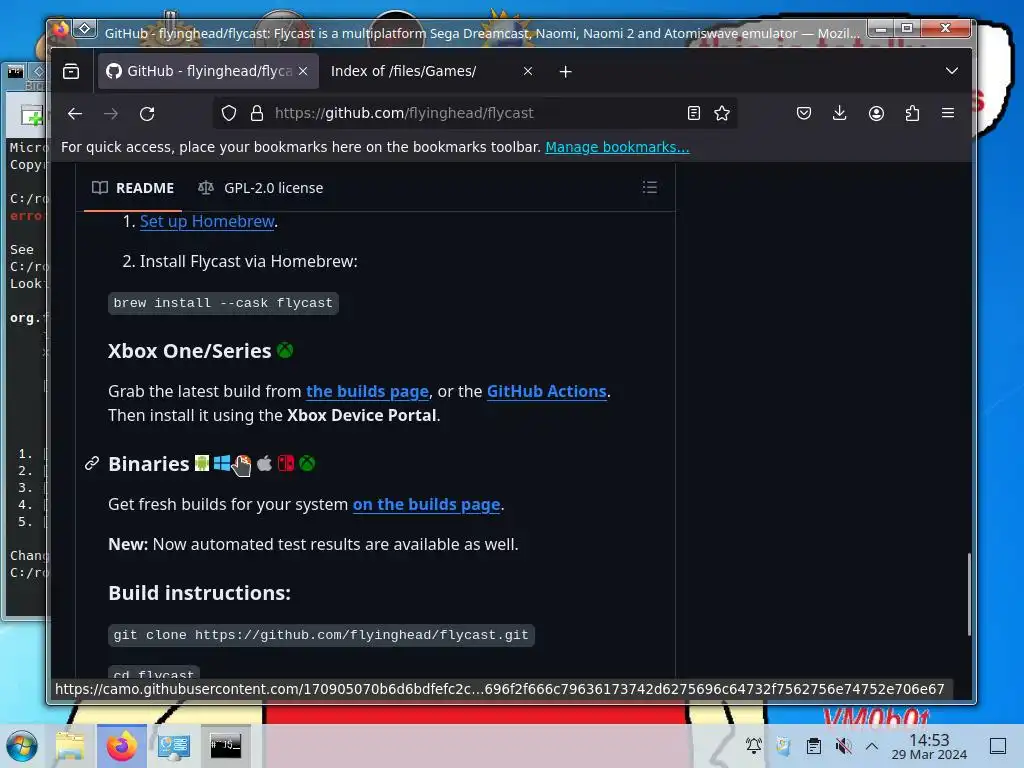This screenshot has width=1024, height=768.
Task: Open a new tab with plus button
Action: [x=566, y=71]
